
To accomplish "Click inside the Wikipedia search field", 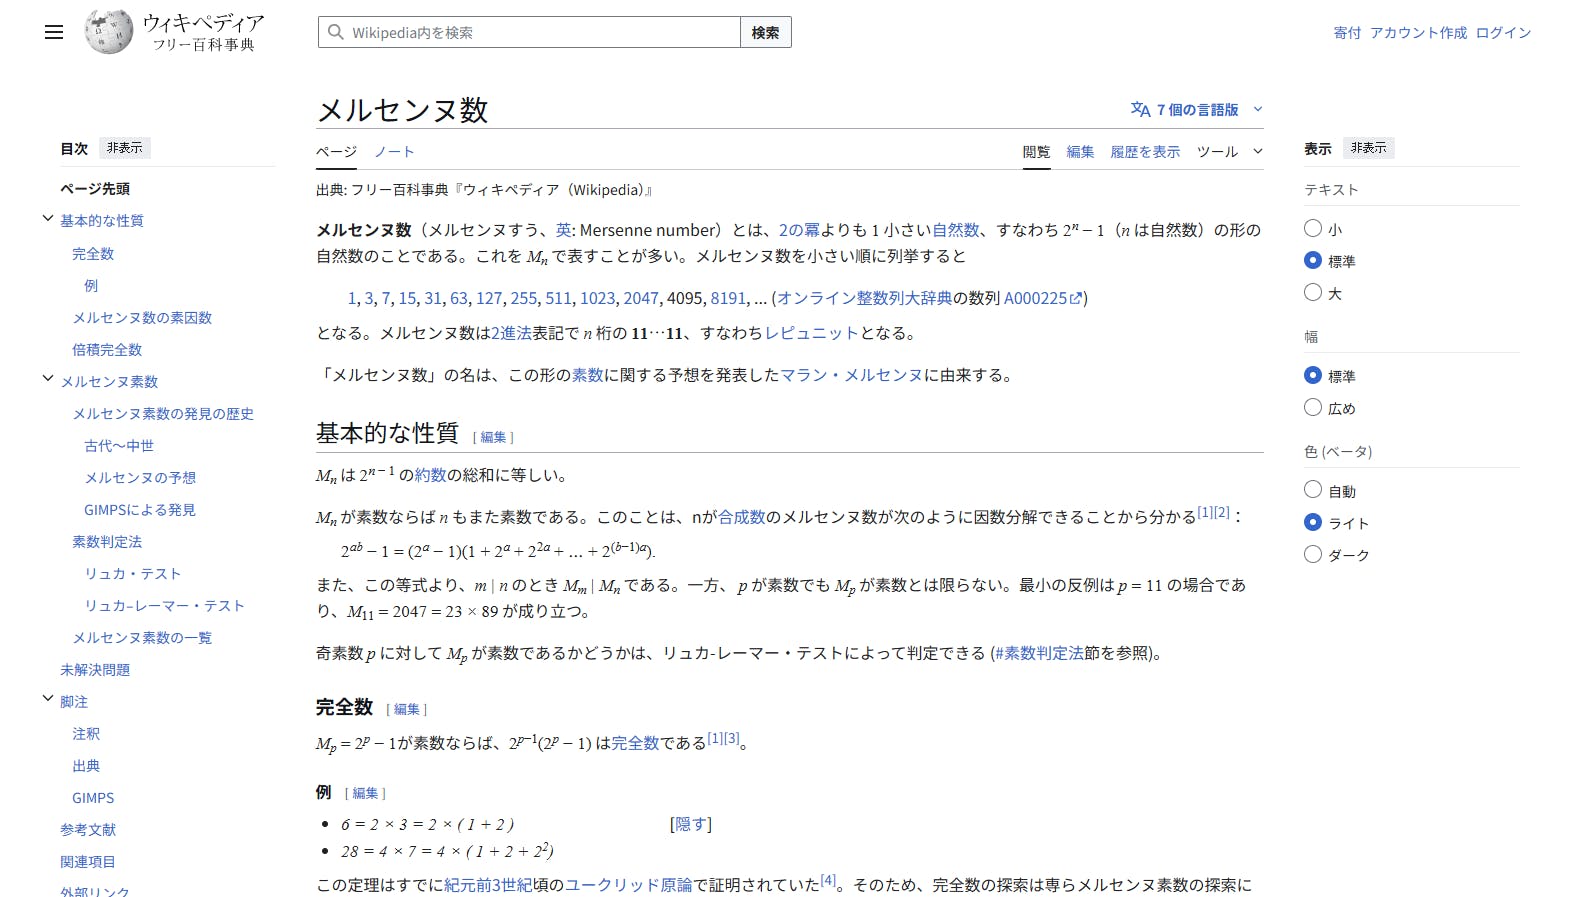I will 540,32.
